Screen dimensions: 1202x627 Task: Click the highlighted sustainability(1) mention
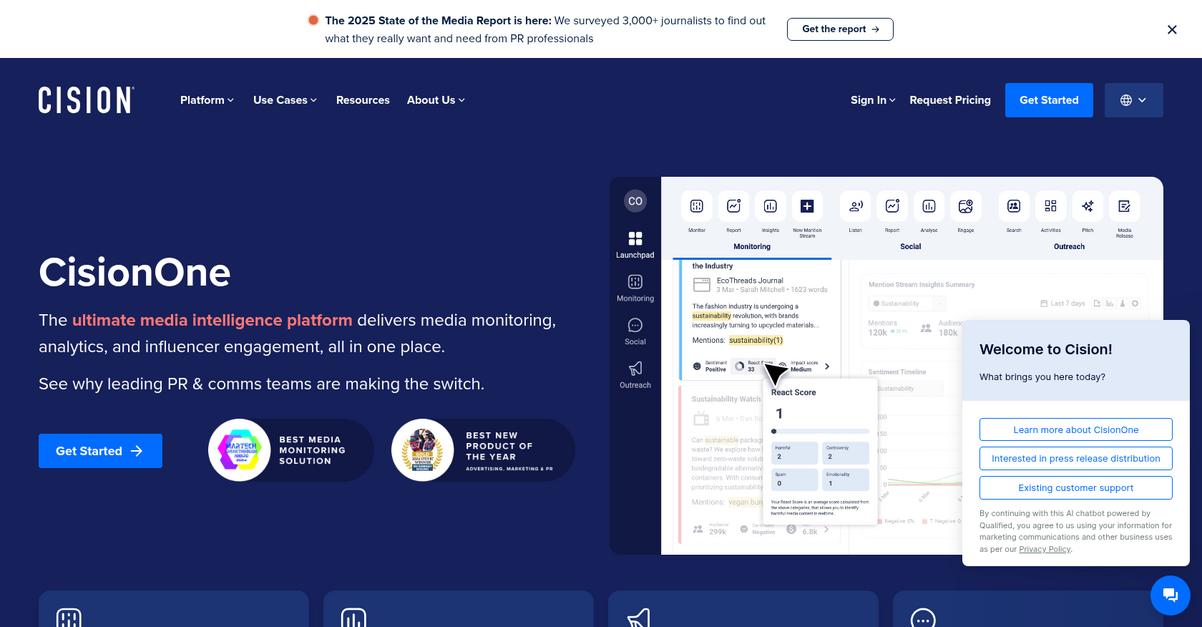pos(756,341)
